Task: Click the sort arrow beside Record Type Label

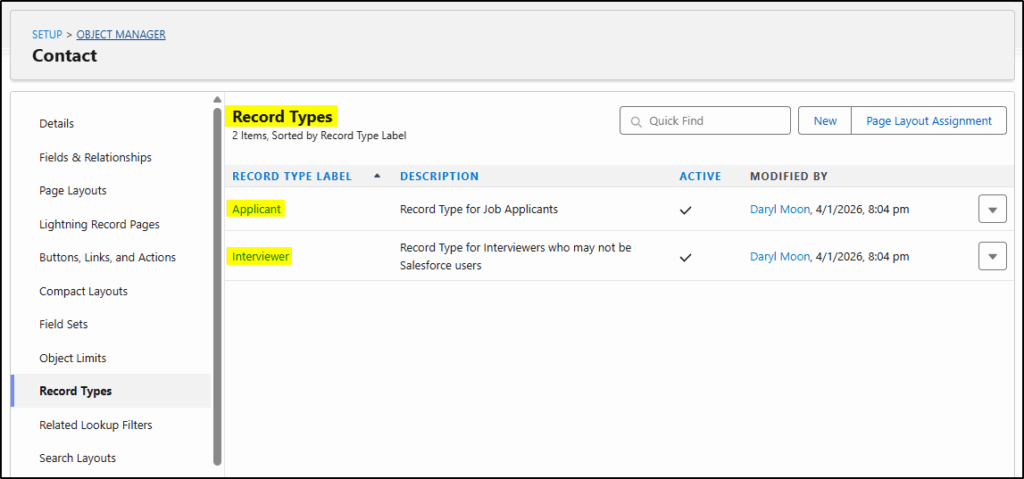Action: 377,176
